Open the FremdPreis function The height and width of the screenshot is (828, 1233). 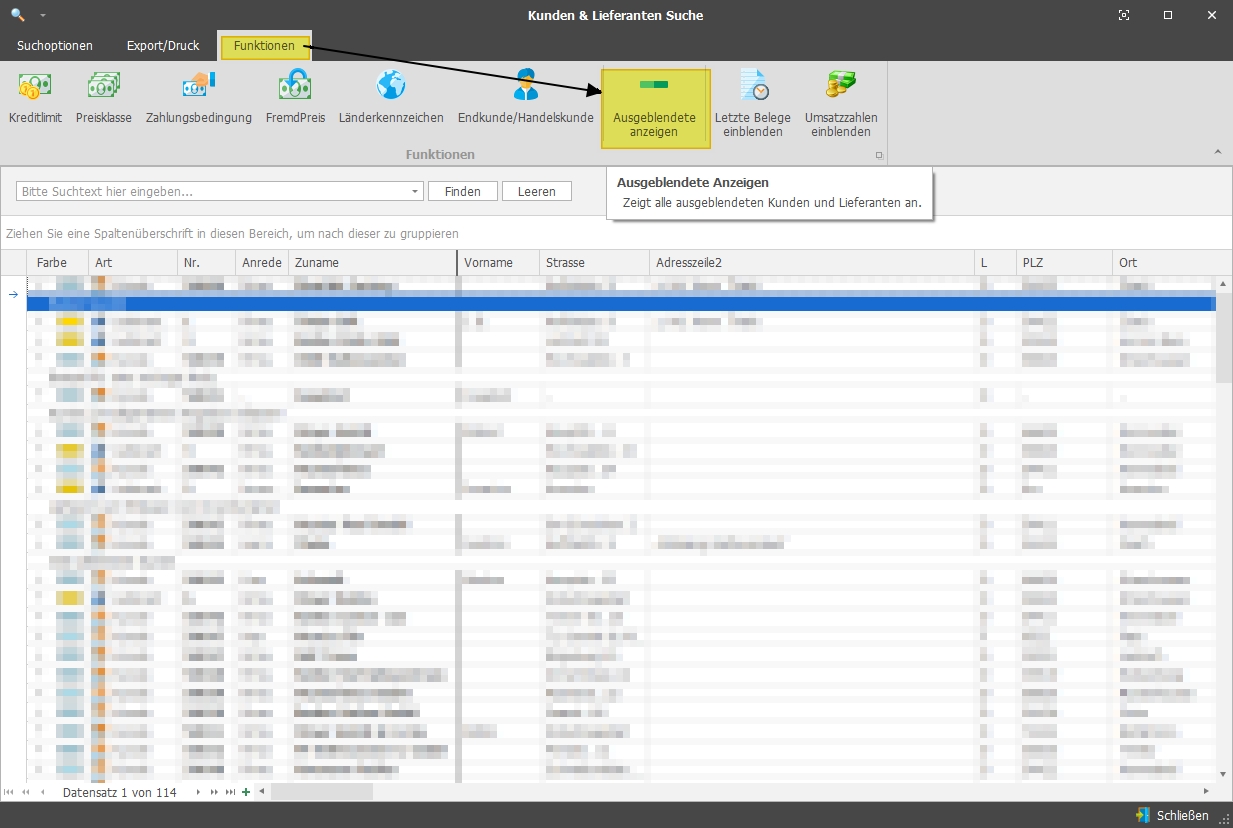[295, 98]
